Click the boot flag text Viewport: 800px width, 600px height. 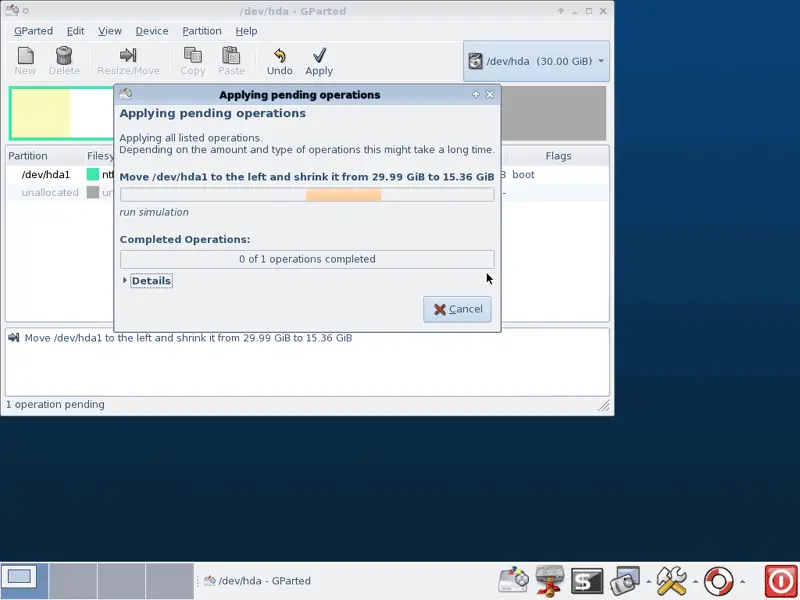[x=523, y=174]
